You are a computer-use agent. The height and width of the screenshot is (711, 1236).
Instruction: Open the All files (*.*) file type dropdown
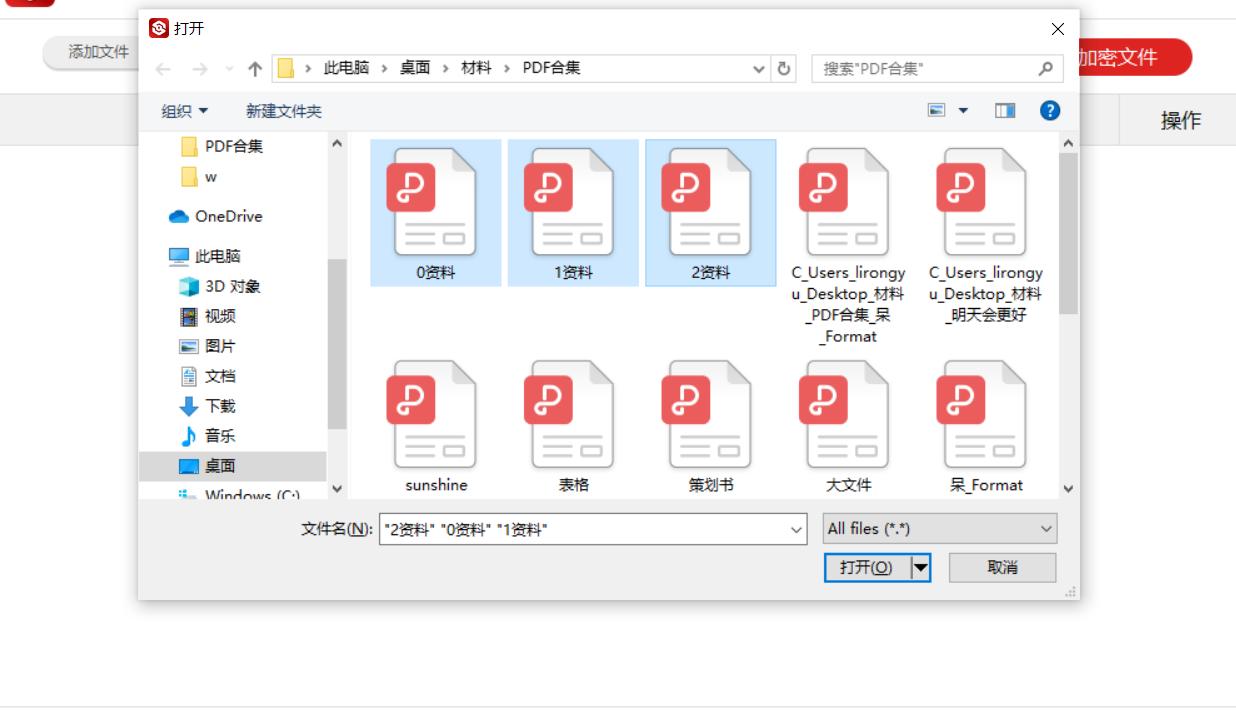tap(938, 528)
